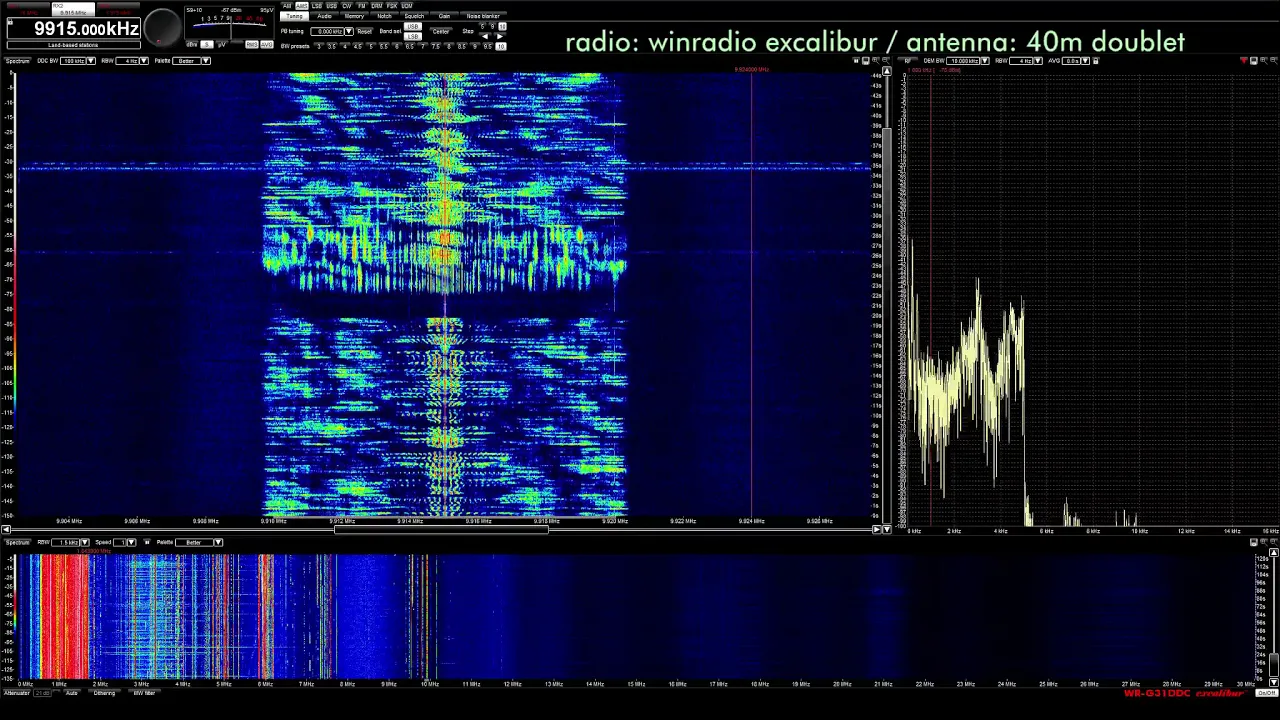The image size is (1280, 720).
Task: Select AMS demodulation mode
Action: point(302,5)
